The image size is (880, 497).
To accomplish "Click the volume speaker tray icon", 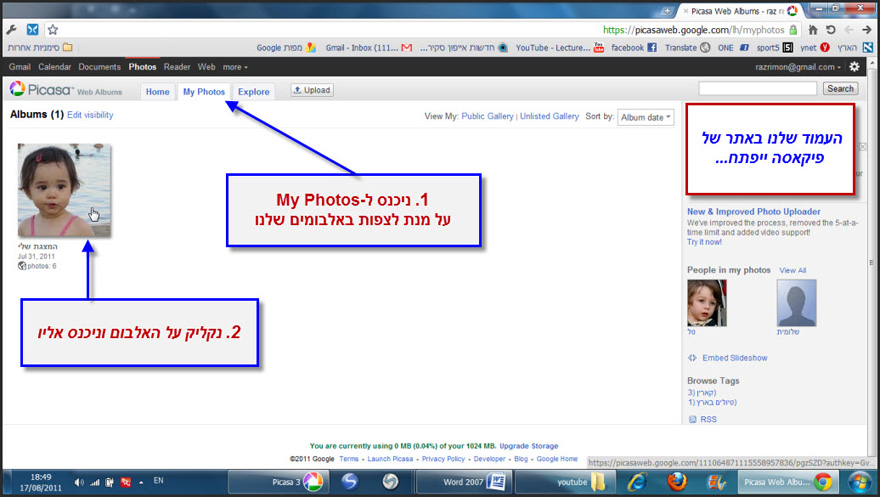I will 79,482.
